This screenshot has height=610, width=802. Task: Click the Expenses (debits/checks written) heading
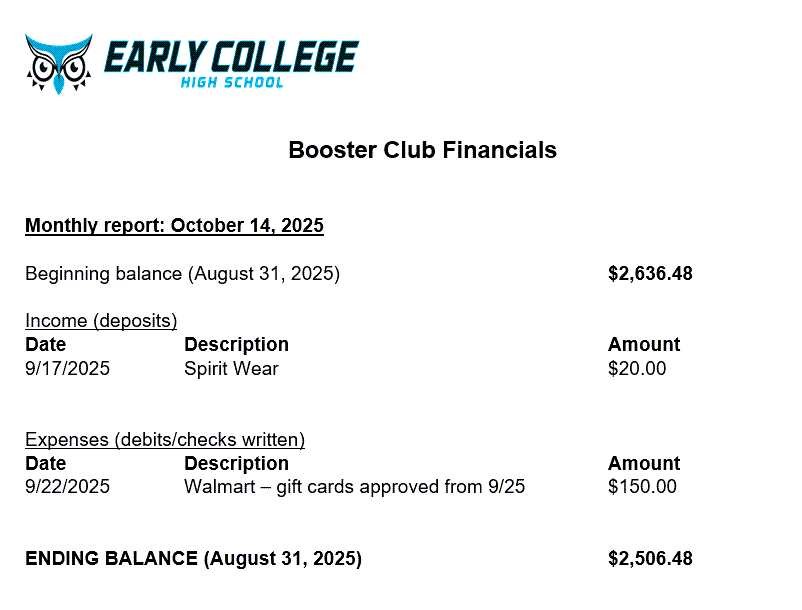tap(165, 440)
